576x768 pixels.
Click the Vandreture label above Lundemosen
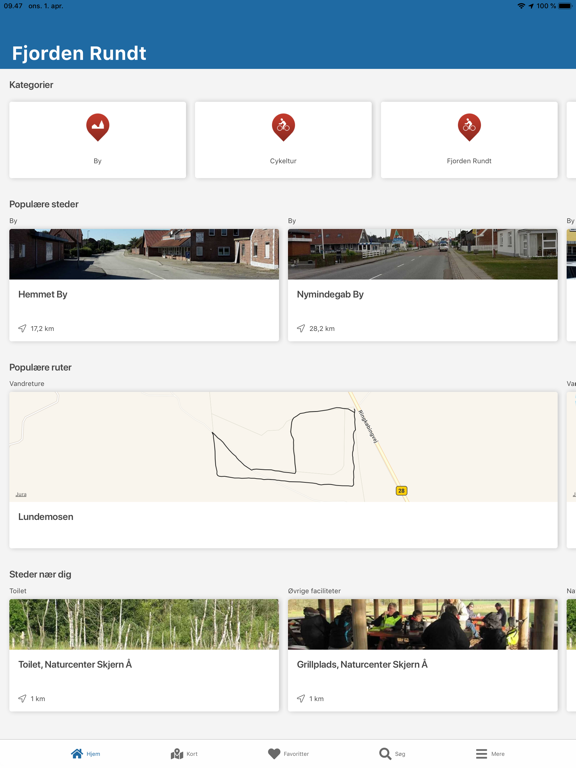[x=26, y=384]
